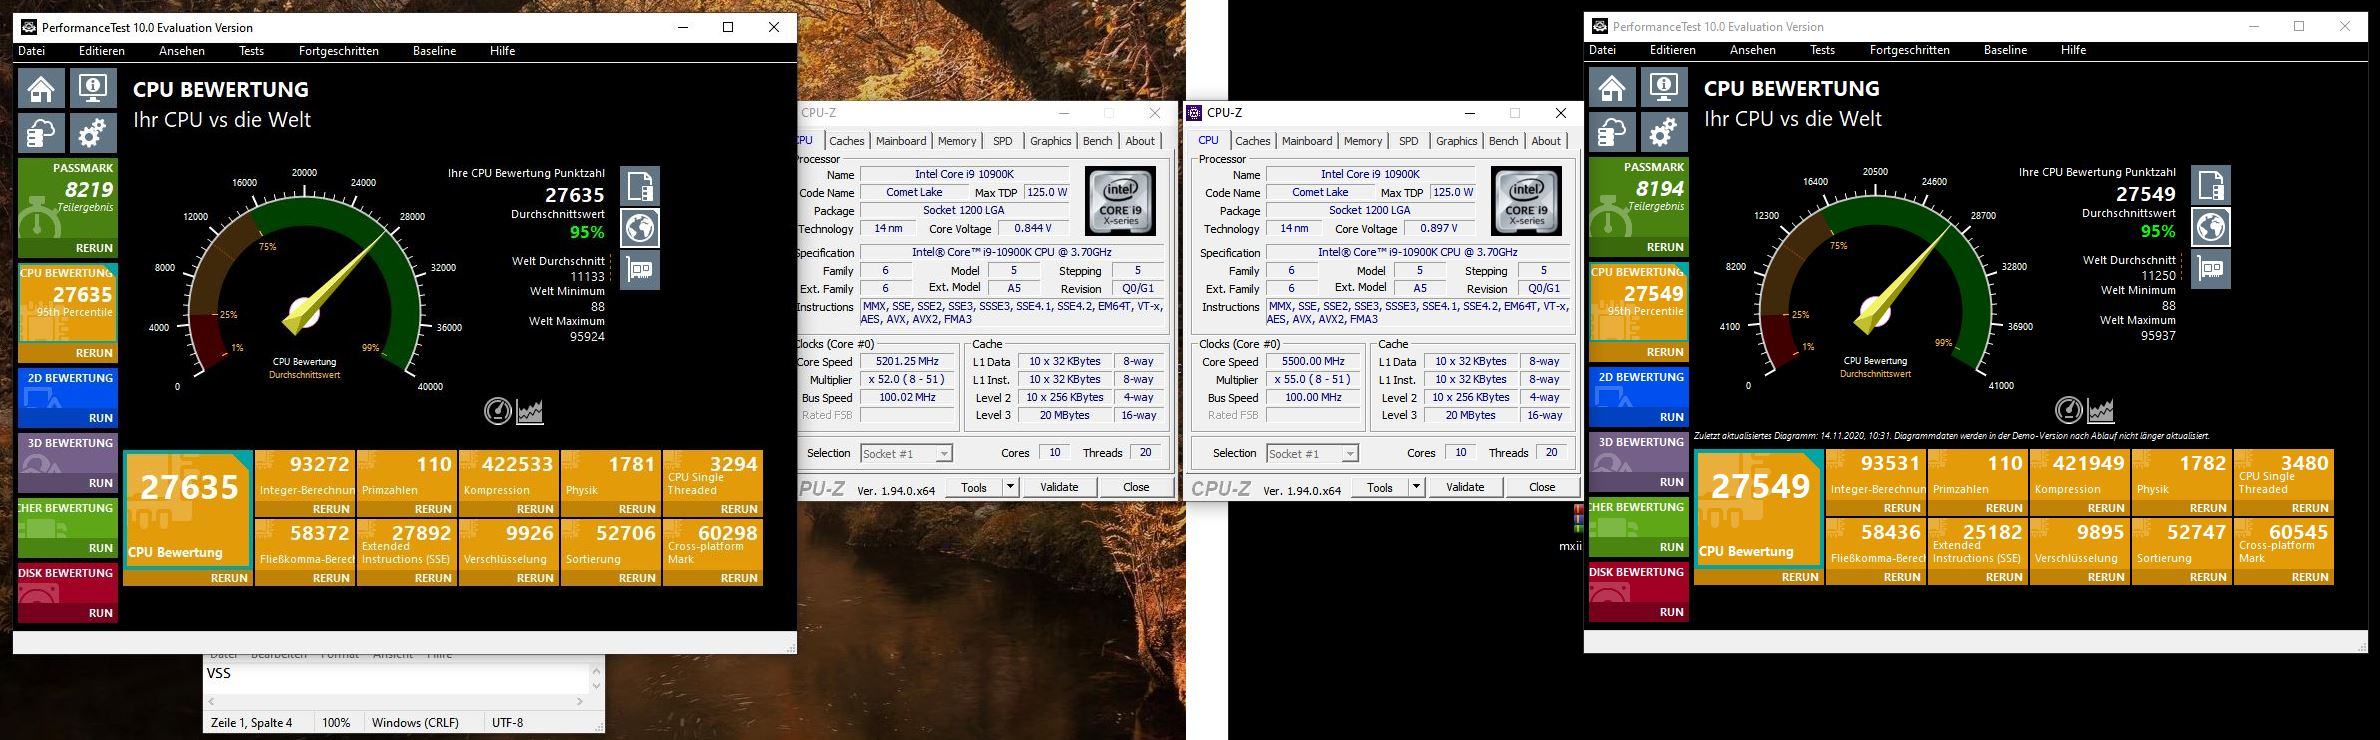
Task: Click the CPU-Z title bar icon in right CPU-Z
Action: [x=1194, y=113]
